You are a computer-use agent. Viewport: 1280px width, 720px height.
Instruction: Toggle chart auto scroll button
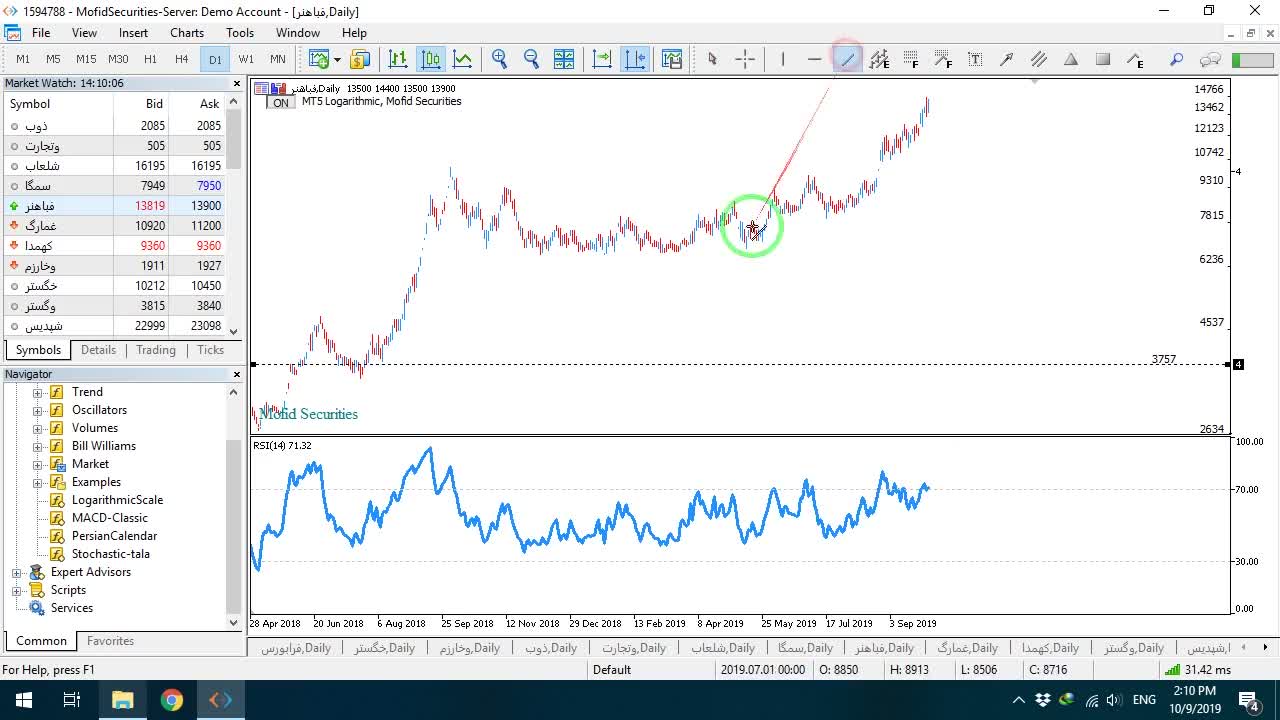602,59
